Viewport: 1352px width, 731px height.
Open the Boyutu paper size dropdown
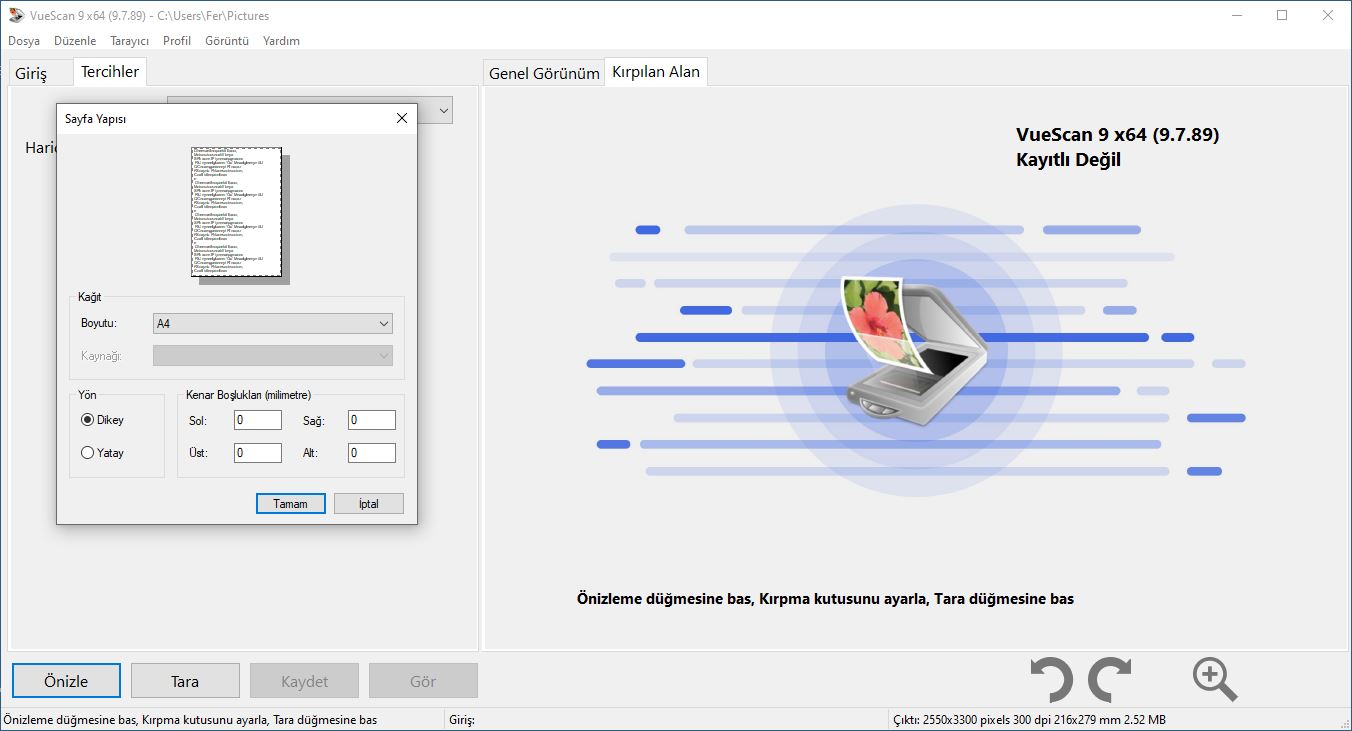pos(272,324)
